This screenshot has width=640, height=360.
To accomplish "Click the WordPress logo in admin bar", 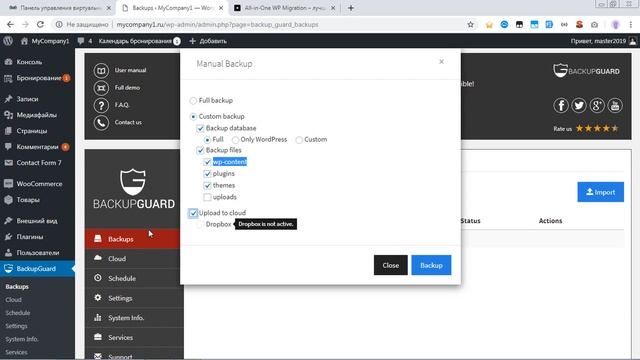I will (8, 41).
